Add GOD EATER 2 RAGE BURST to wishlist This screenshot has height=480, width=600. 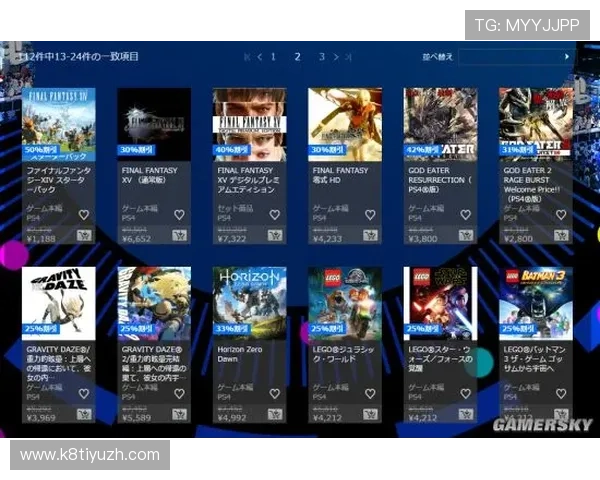(561, 215)
